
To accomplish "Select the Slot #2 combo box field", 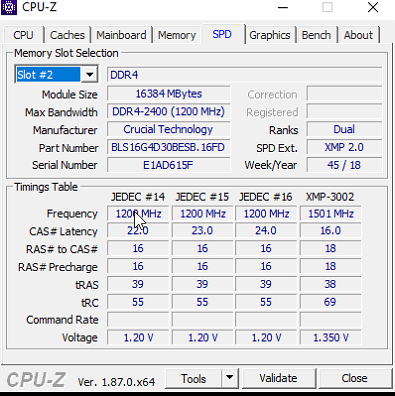I will (49, 74).
